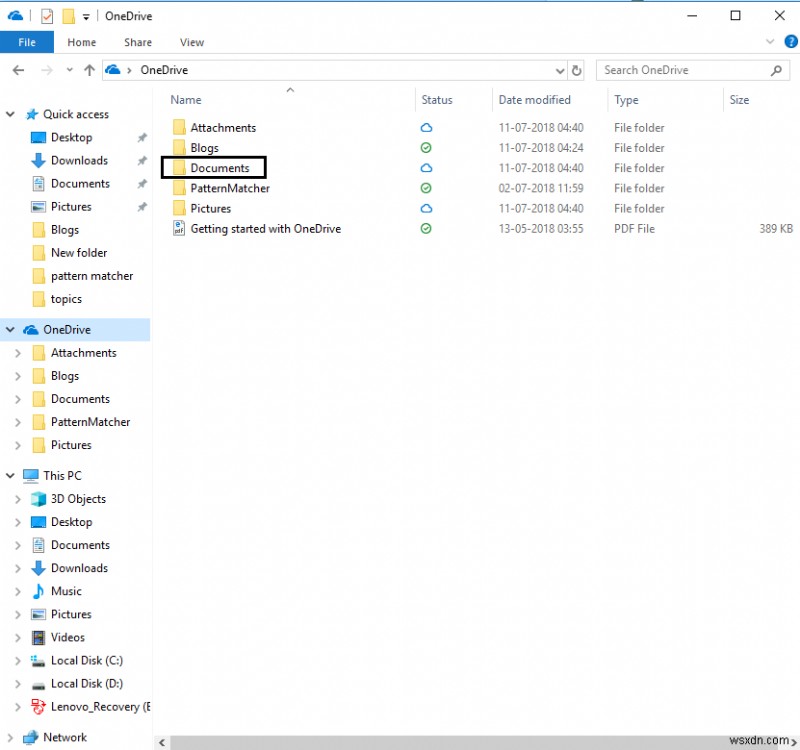Click the Back navigation button
The image size is (800, 750).
(18, 70)
